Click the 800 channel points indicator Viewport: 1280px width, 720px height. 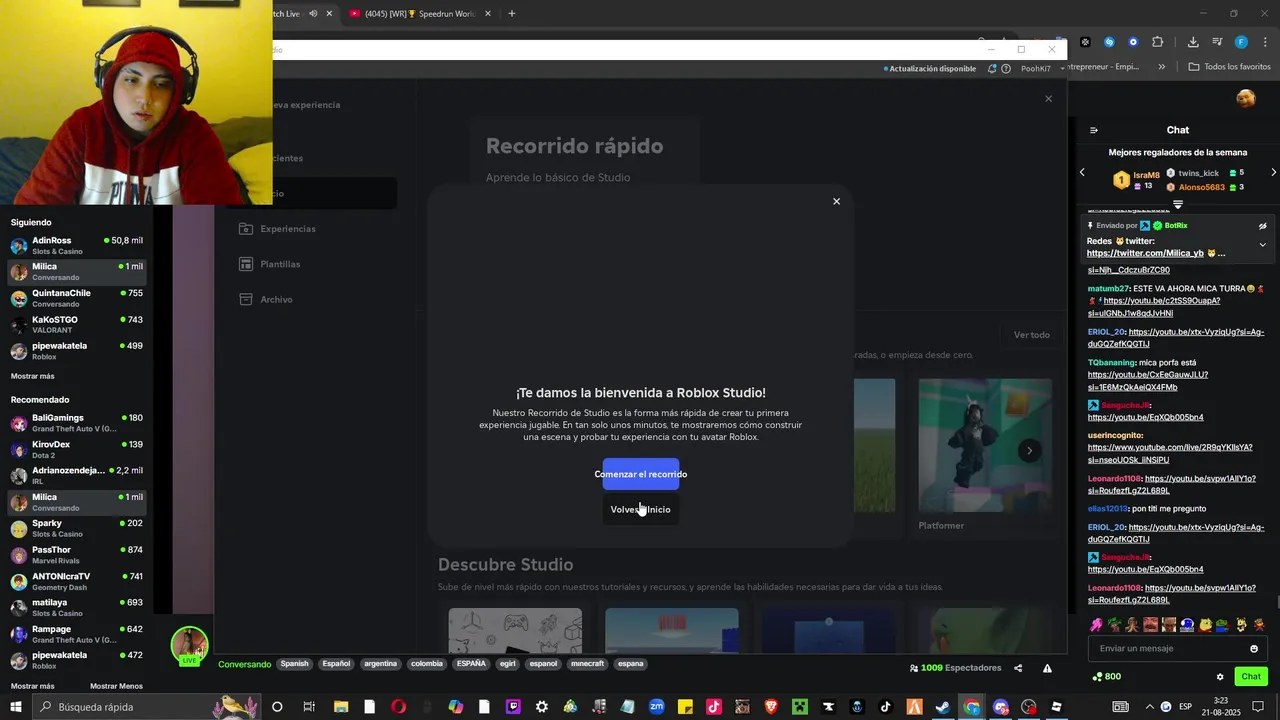click(x=1106, y=677)
